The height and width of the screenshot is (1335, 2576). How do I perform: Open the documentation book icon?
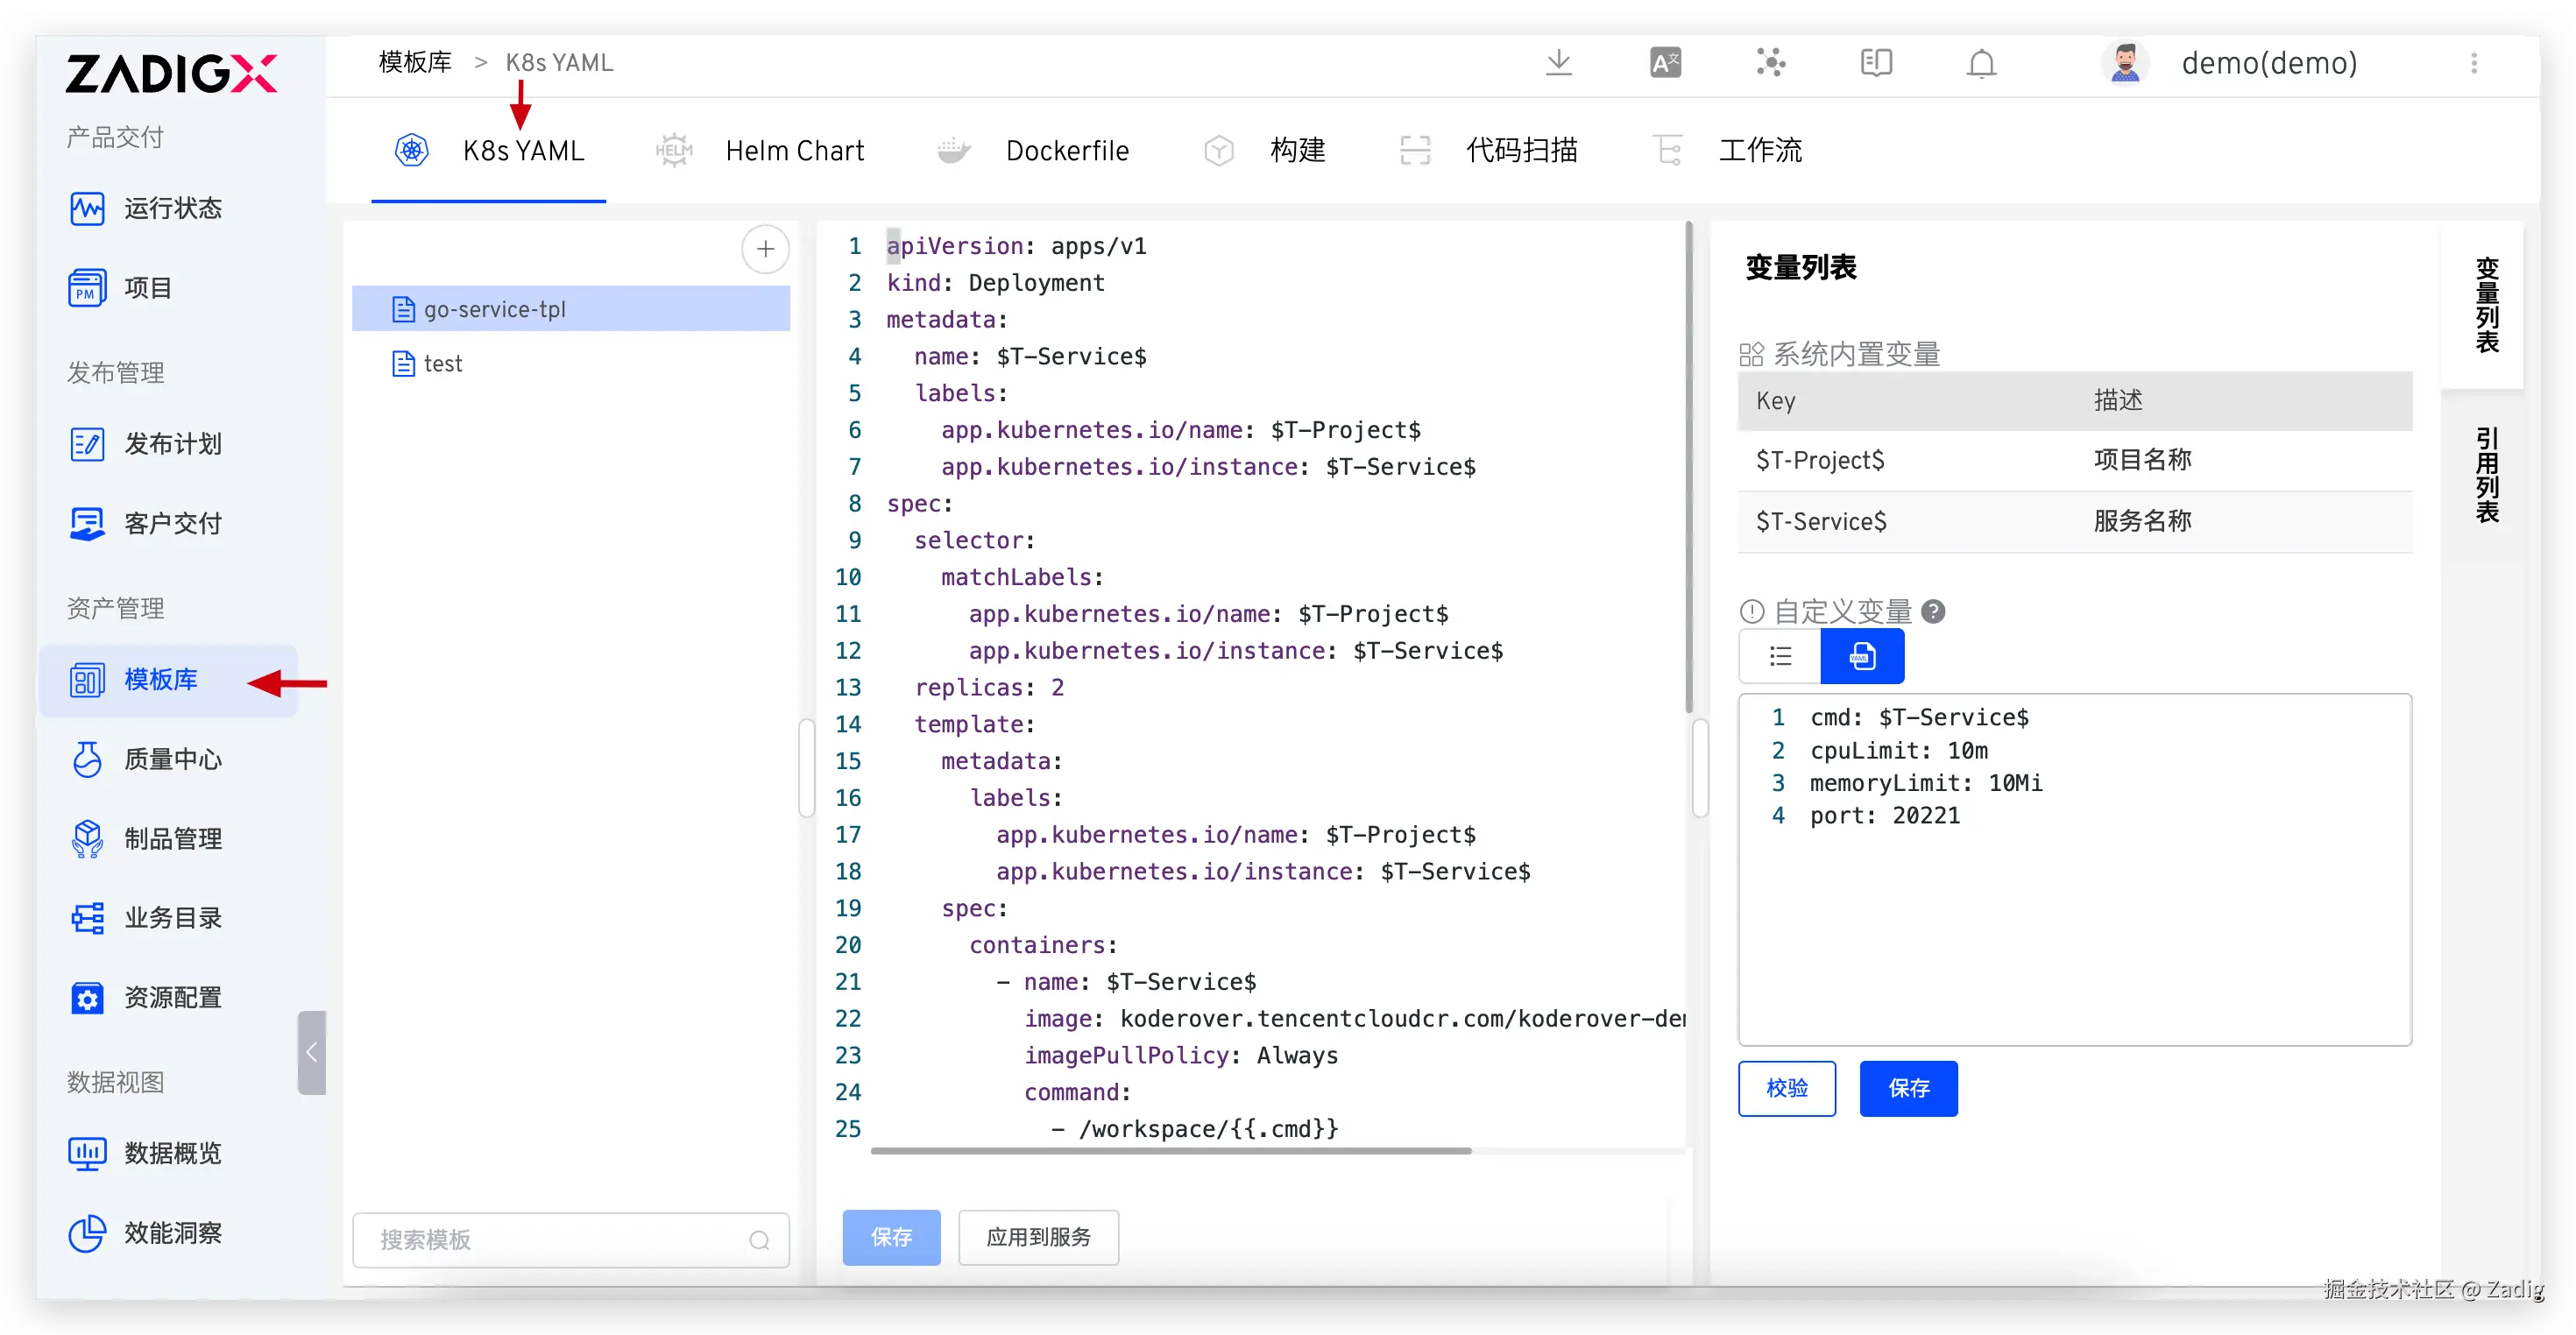(1876, 63)
